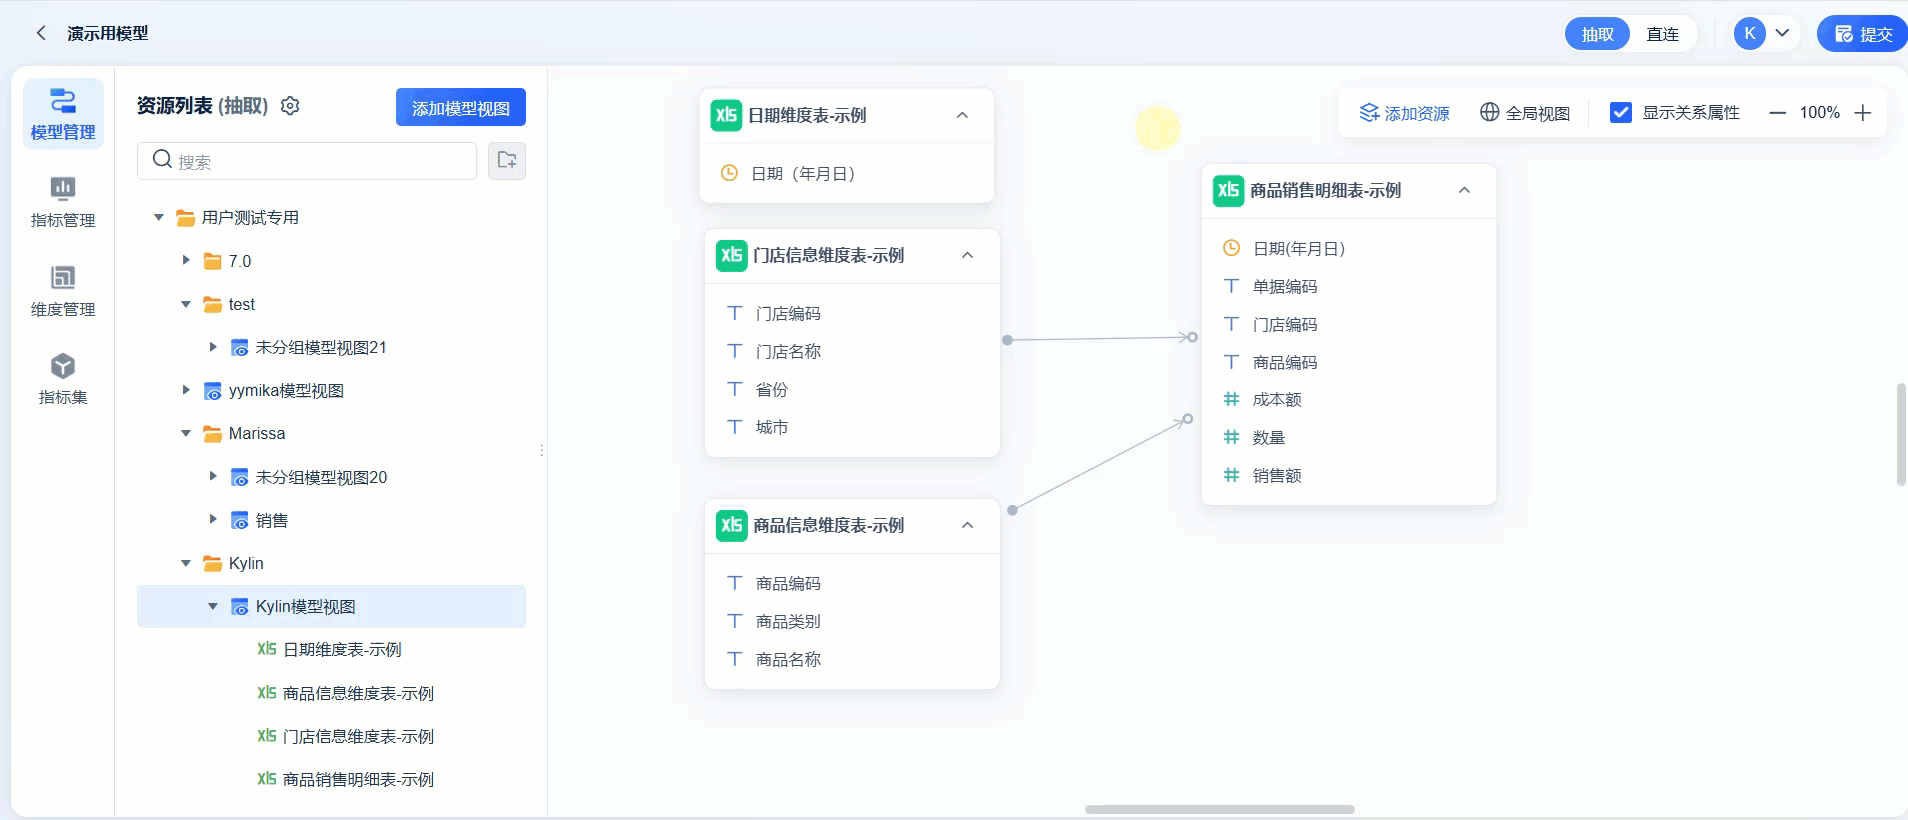Viewport: 1908px width, 820px height.
Task: Expand the 销售 model view node
Action: click(x=212, y=519)
